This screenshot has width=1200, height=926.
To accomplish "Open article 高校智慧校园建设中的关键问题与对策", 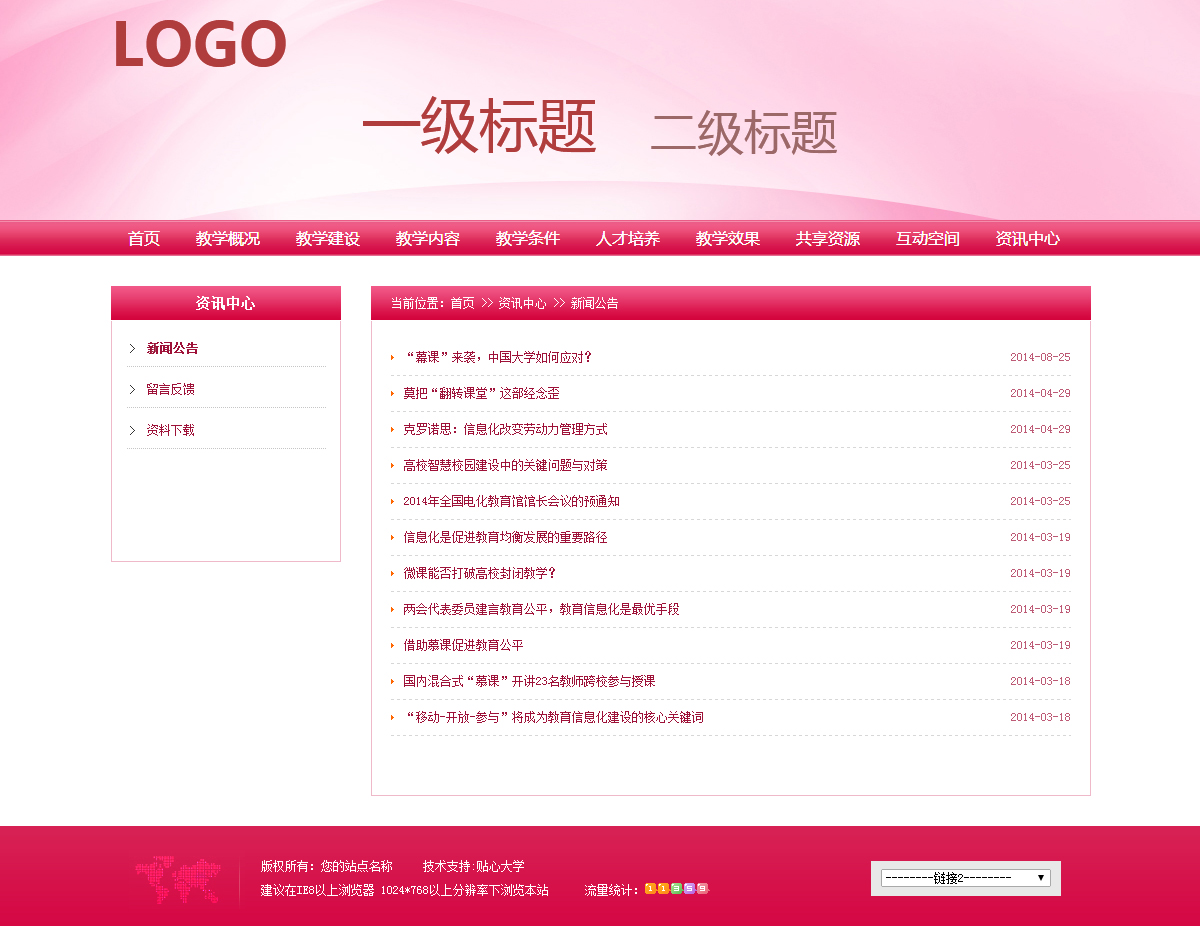I will click(x=505, y=465).
